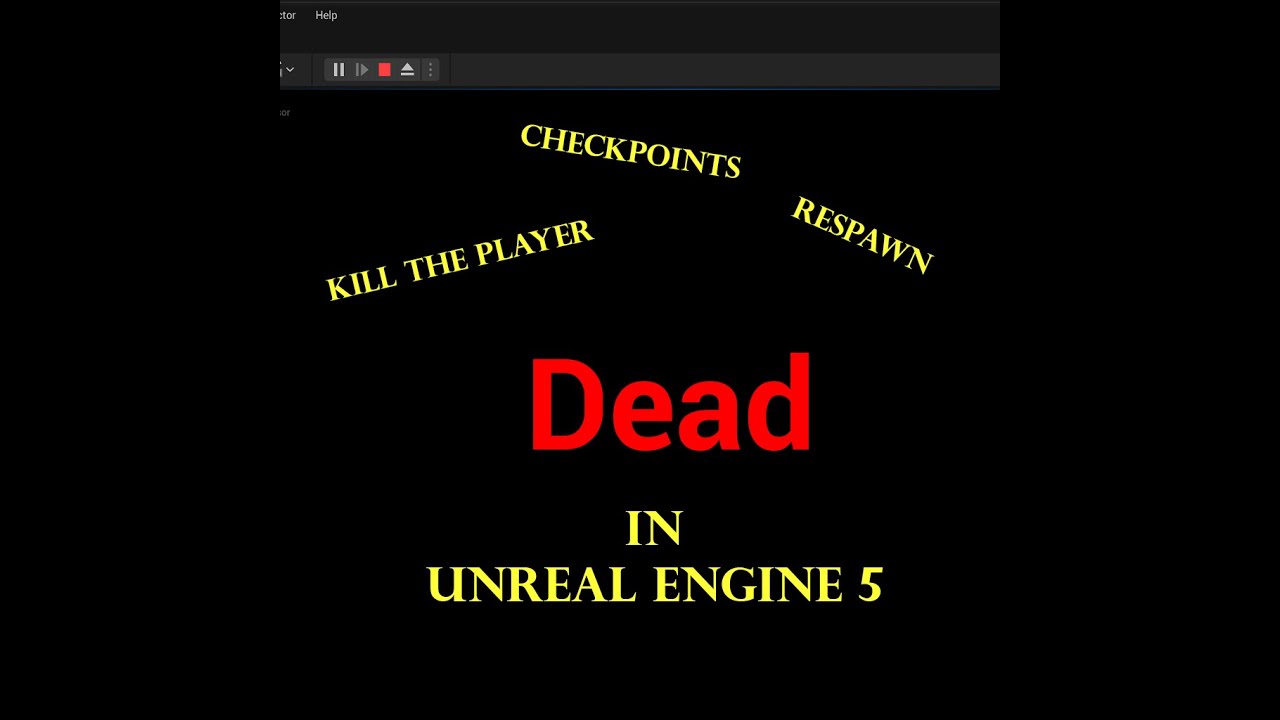Click the "UNREAL ENGINE 5" text
This screenshot has width=1280, height=720.
pyautogui.click(x=655, y=584)
